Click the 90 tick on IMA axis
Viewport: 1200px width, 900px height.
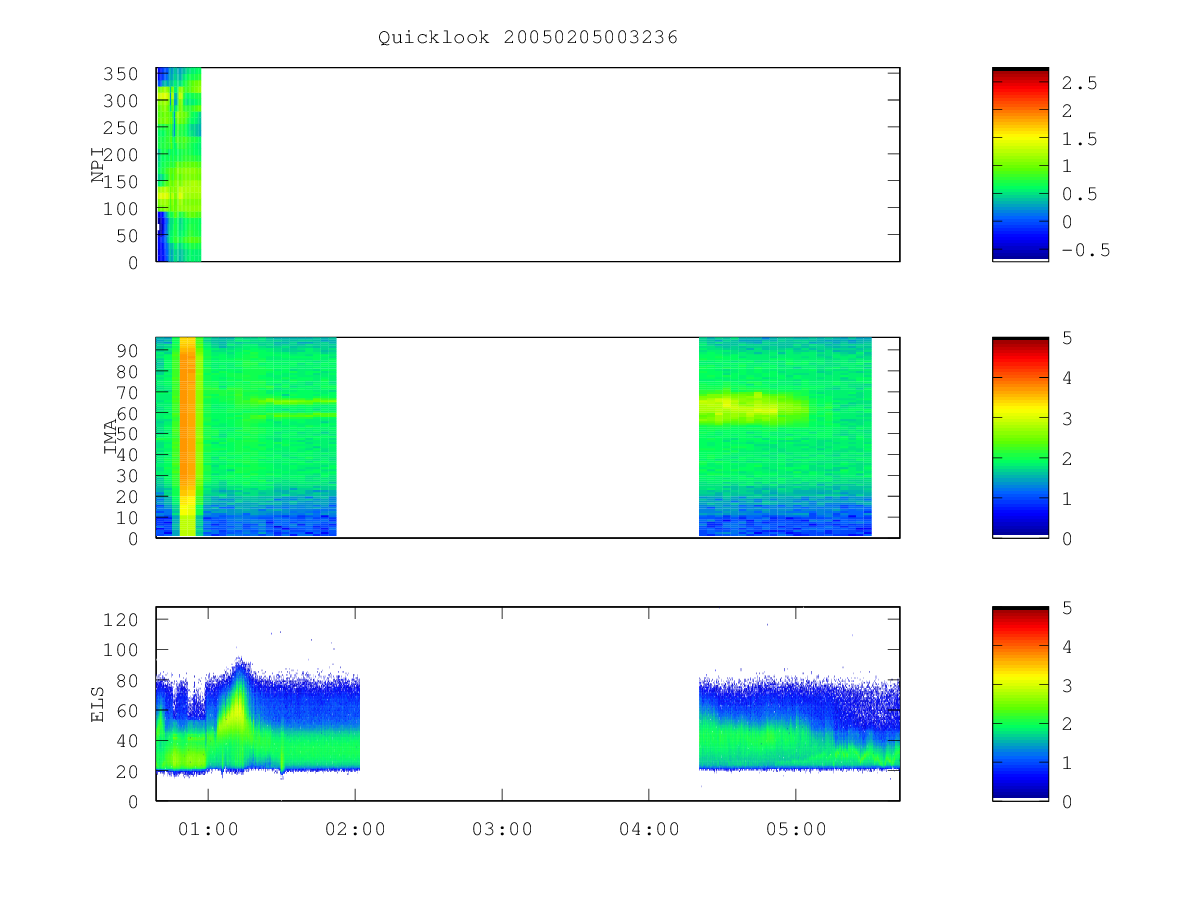[x=129, y=349]
